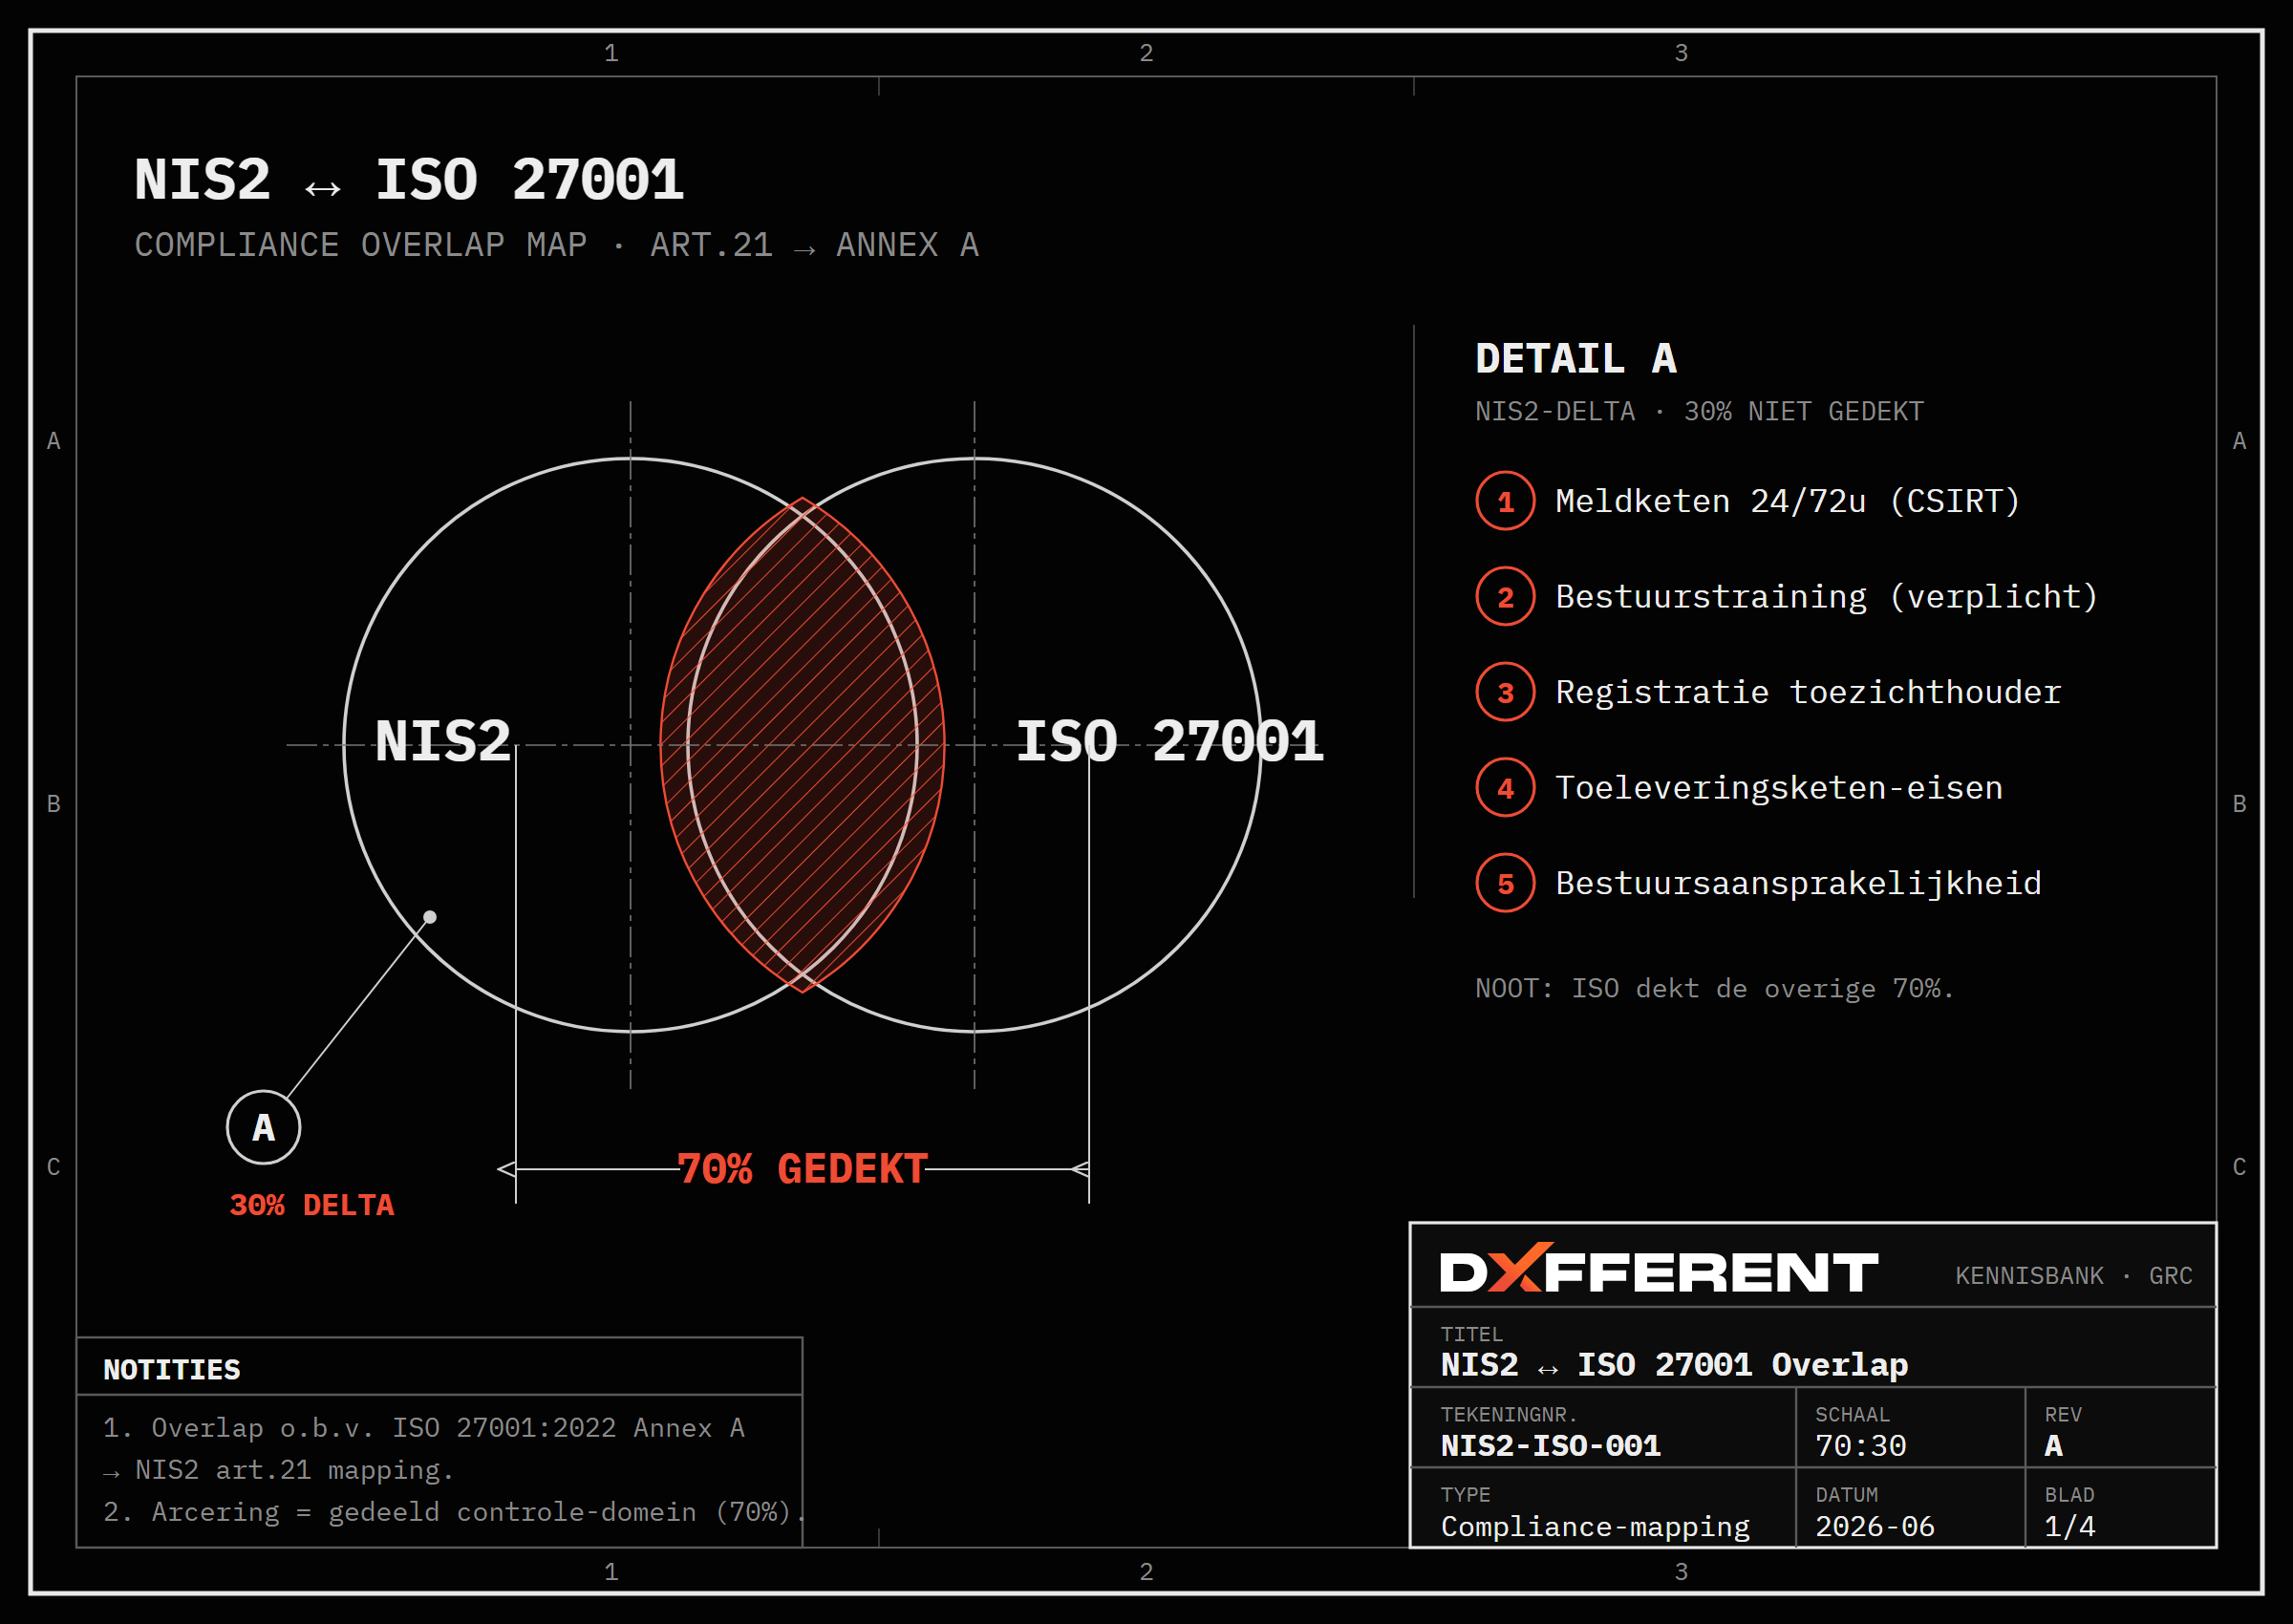2293x1624 pixels.
Task: Click note 1 about Annex A overlap
Action: click(424, 1449)
